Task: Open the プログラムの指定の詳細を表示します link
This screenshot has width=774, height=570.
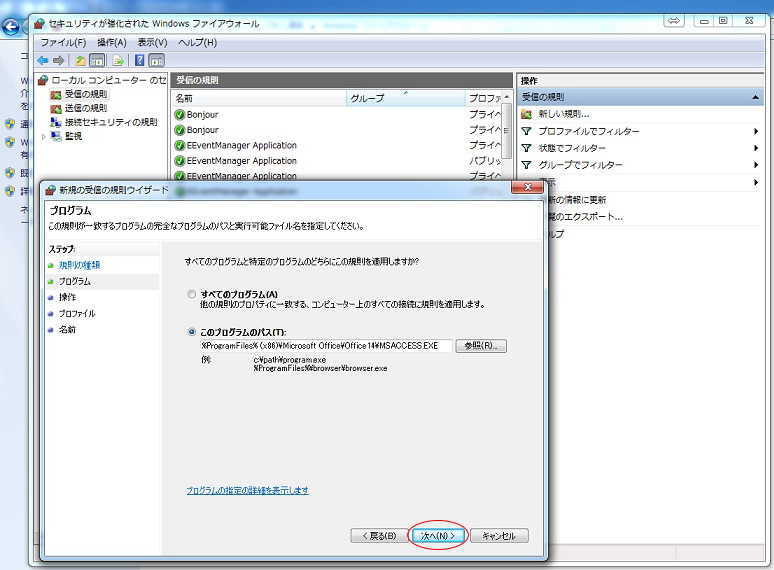Action: [247, 490]
